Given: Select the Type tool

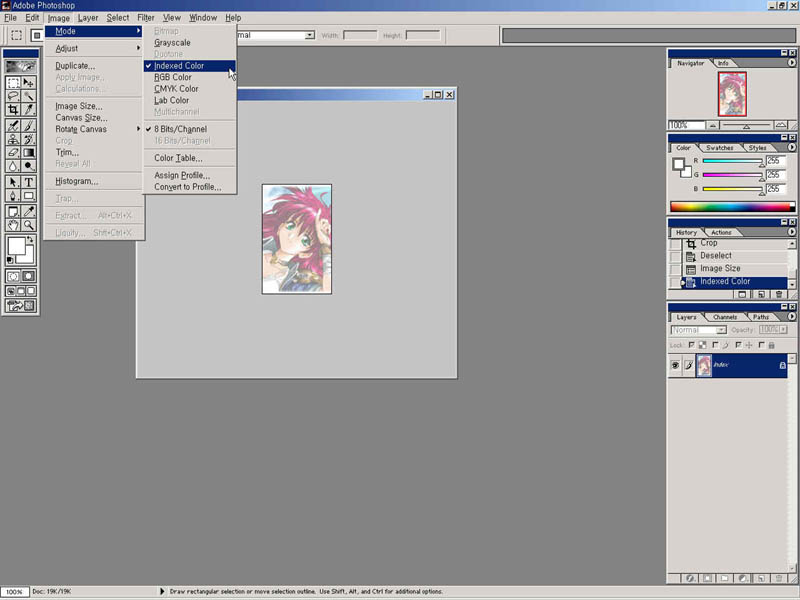Looking at the screenshot, I should (x=29, y=182).
